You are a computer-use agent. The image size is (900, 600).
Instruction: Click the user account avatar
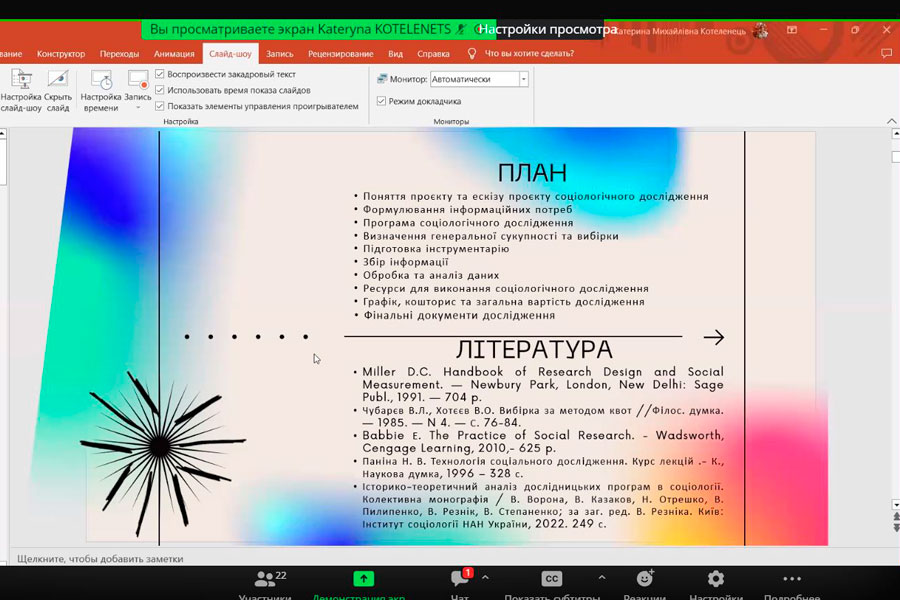761,30
